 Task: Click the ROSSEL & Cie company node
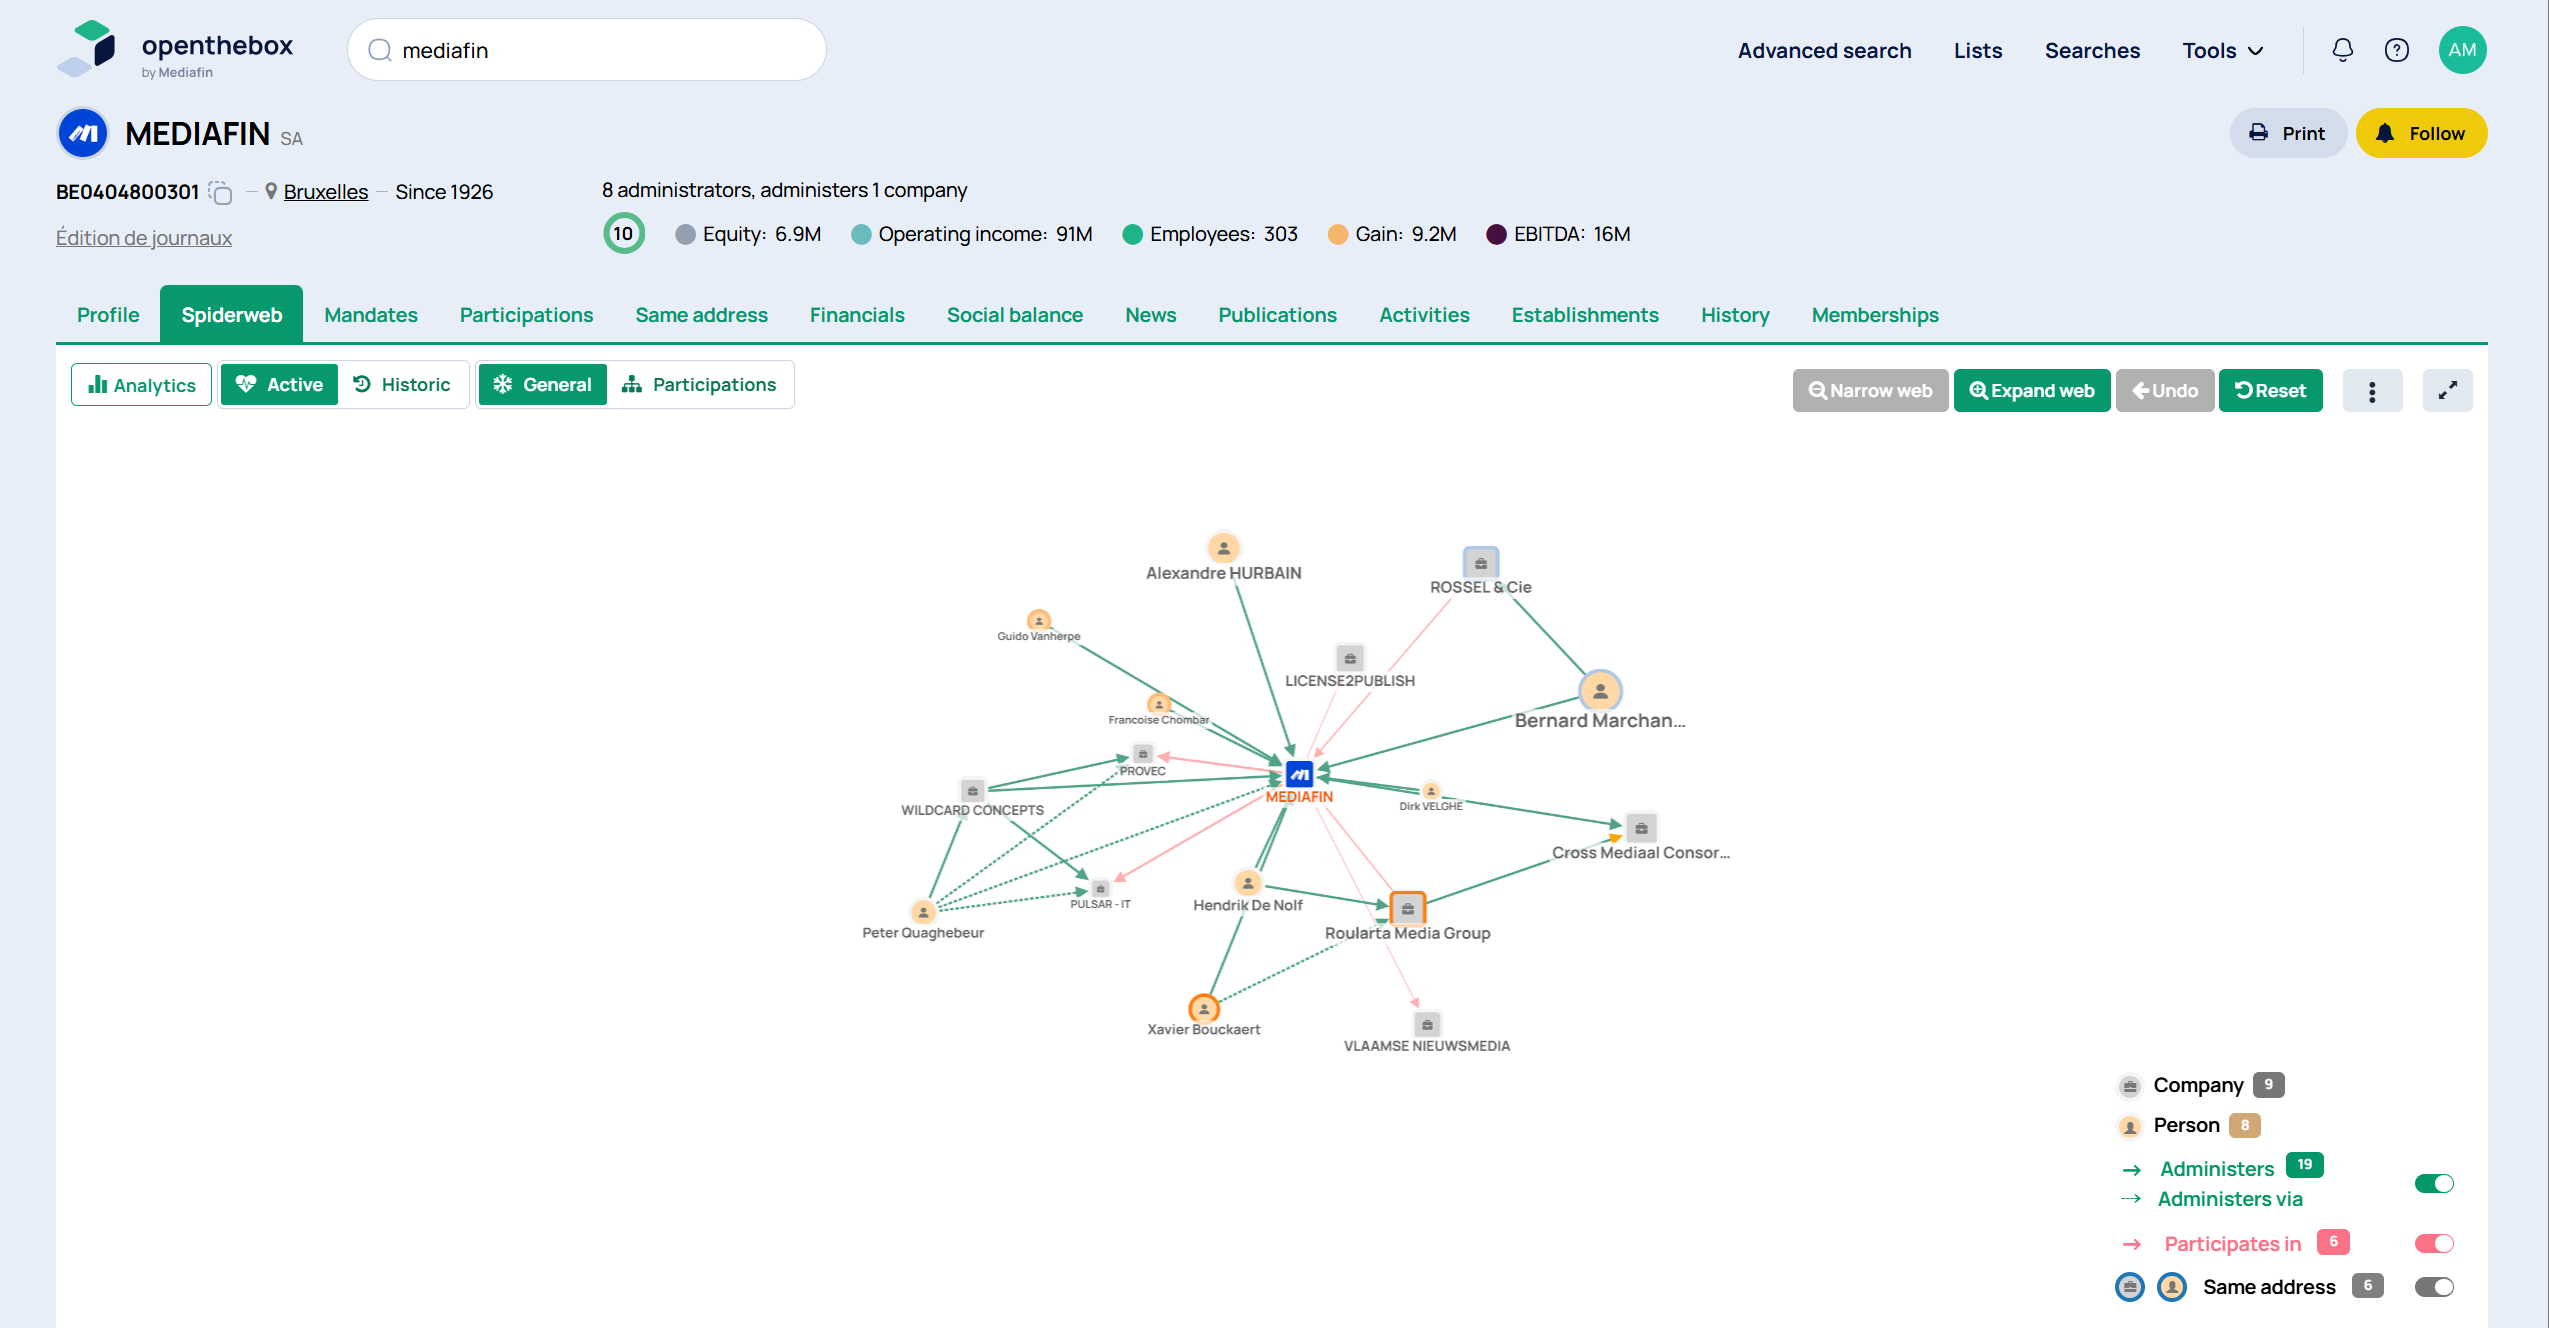coord(1480,563)
